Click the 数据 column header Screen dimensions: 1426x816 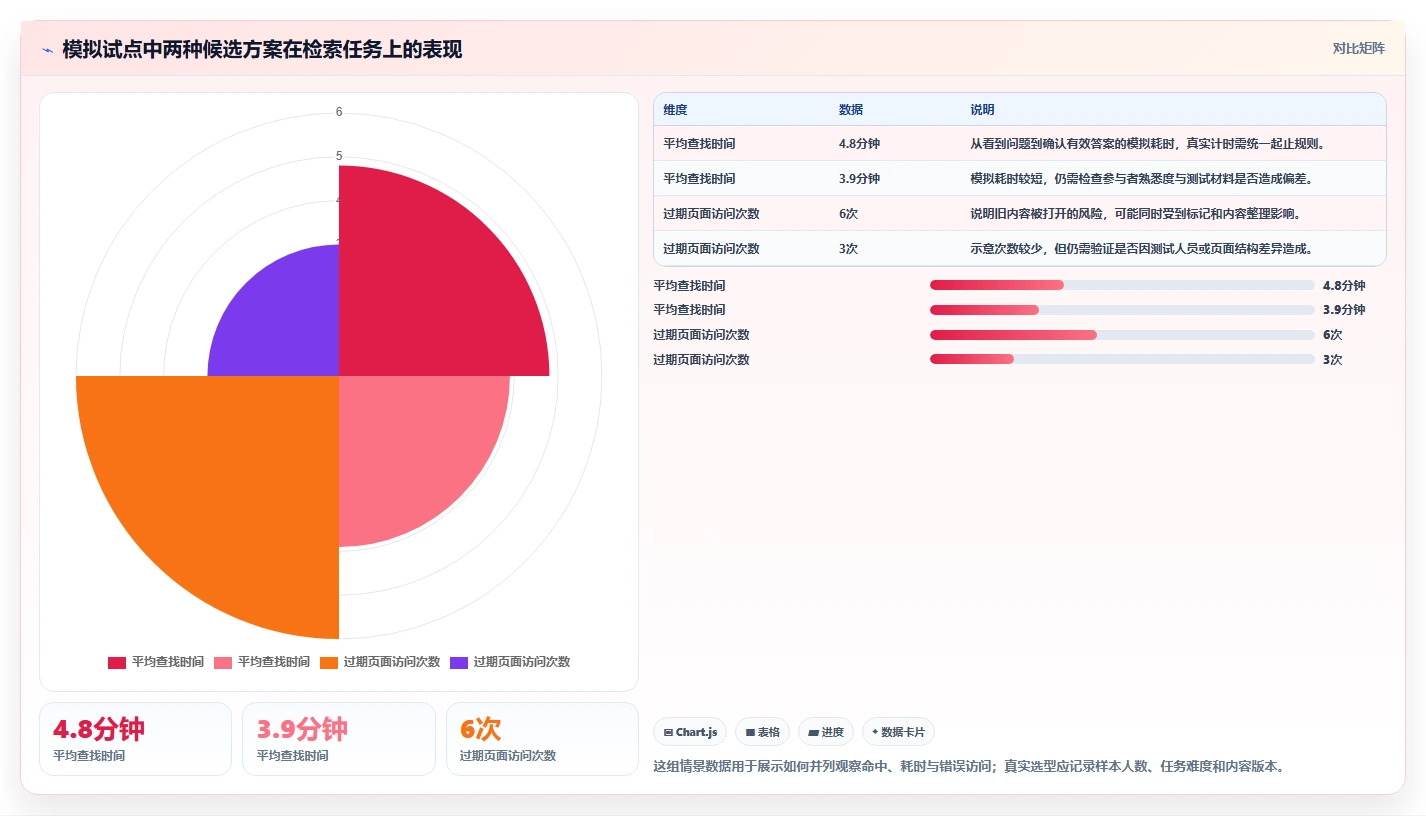click(x=851, y=110)
